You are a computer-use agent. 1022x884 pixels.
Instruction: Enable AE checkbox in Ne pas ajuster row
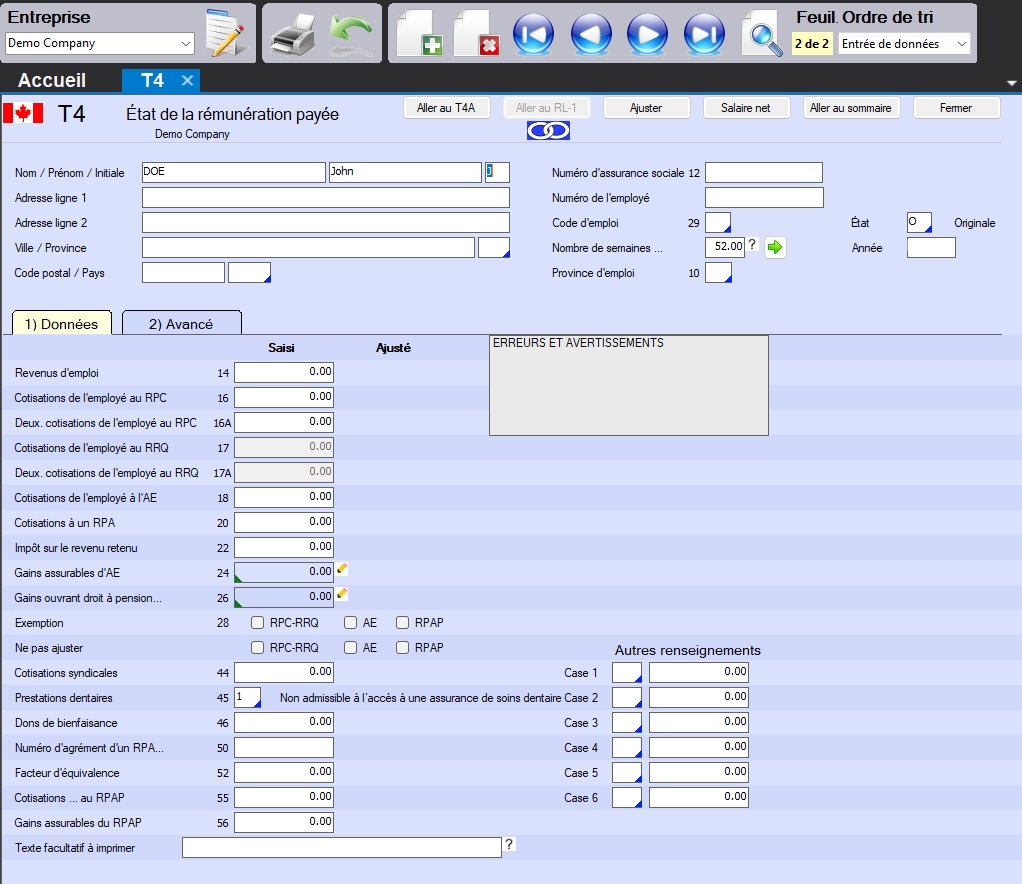pos(350,648)
